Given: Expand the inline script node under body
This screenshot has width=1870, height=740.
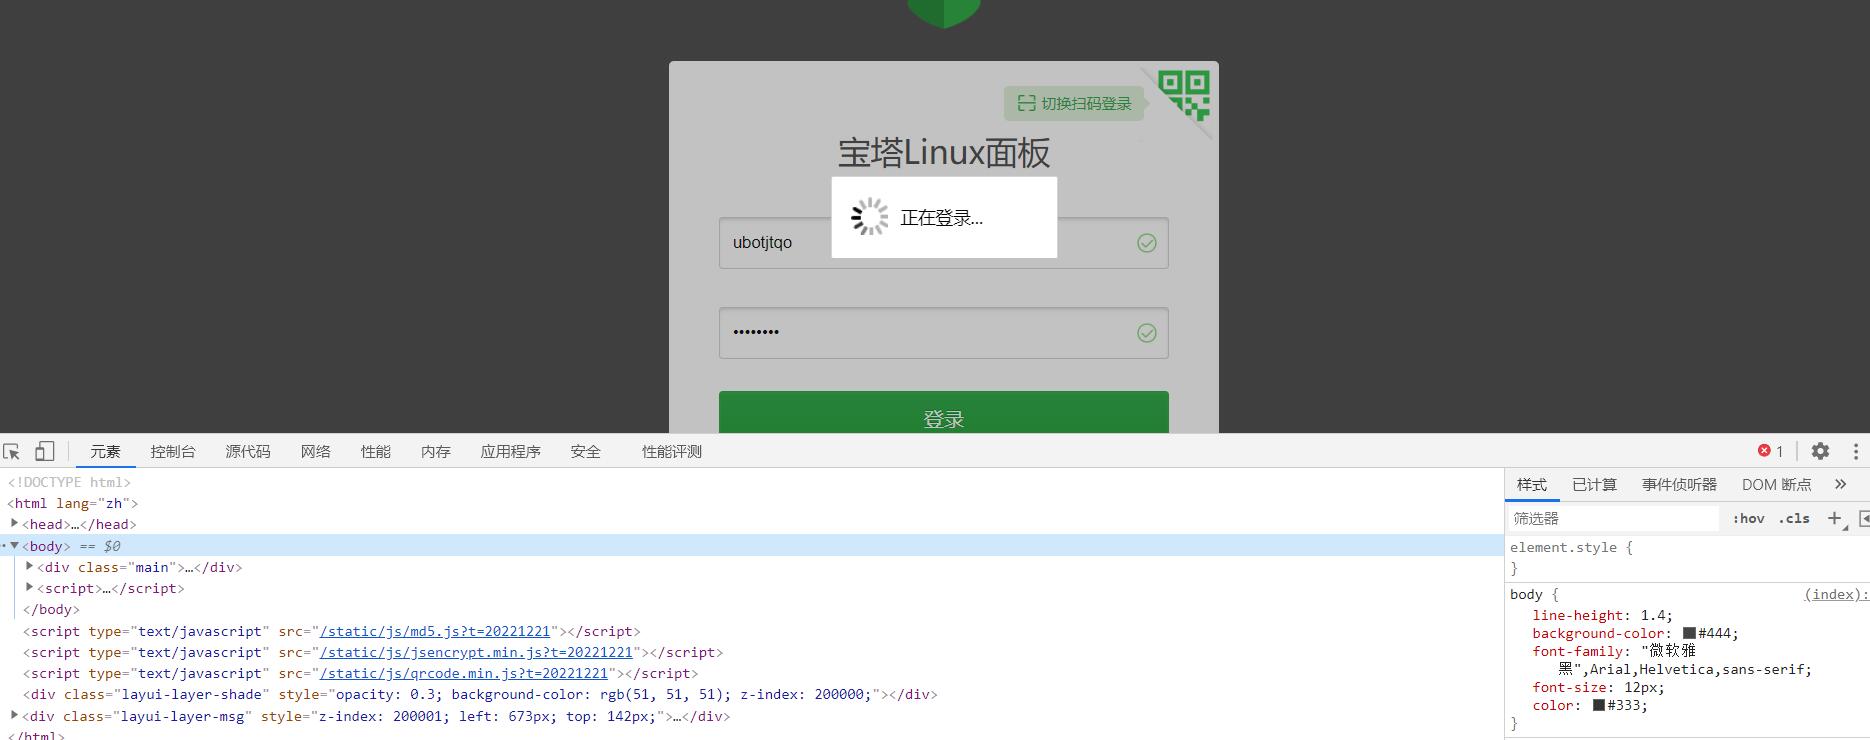Looking at the screenshot, I should [29, 587].
